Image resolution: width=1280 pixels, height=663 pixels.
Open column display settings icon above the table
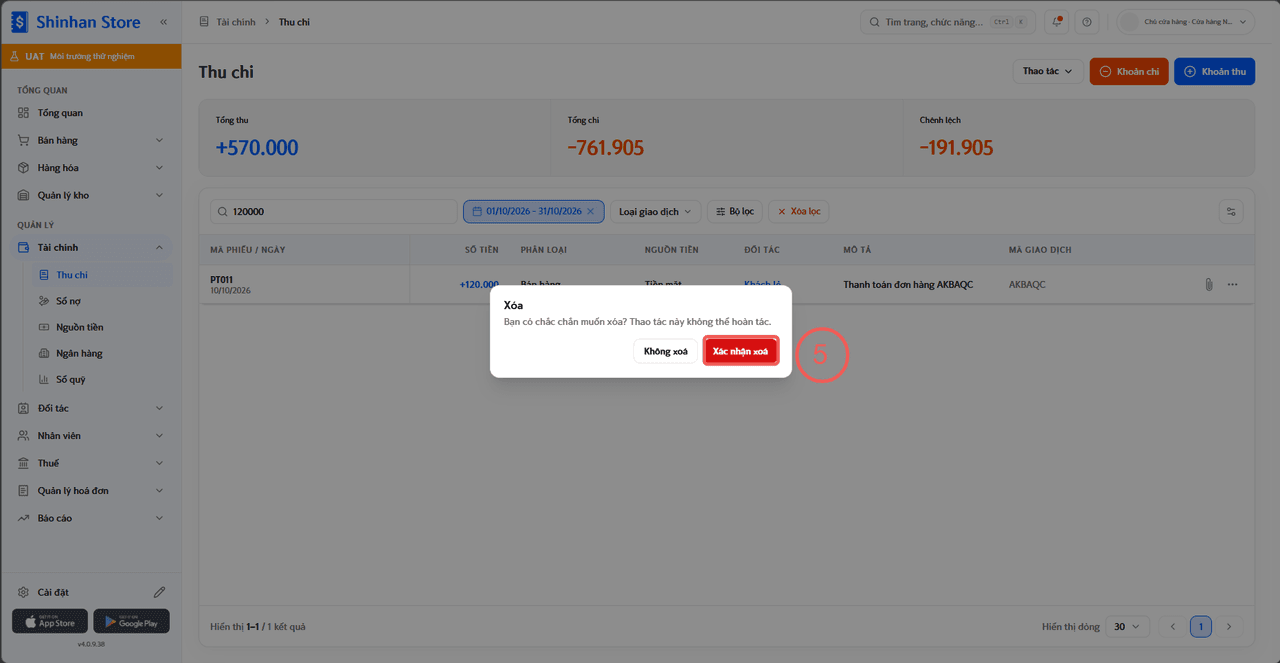click(1231, 211)
